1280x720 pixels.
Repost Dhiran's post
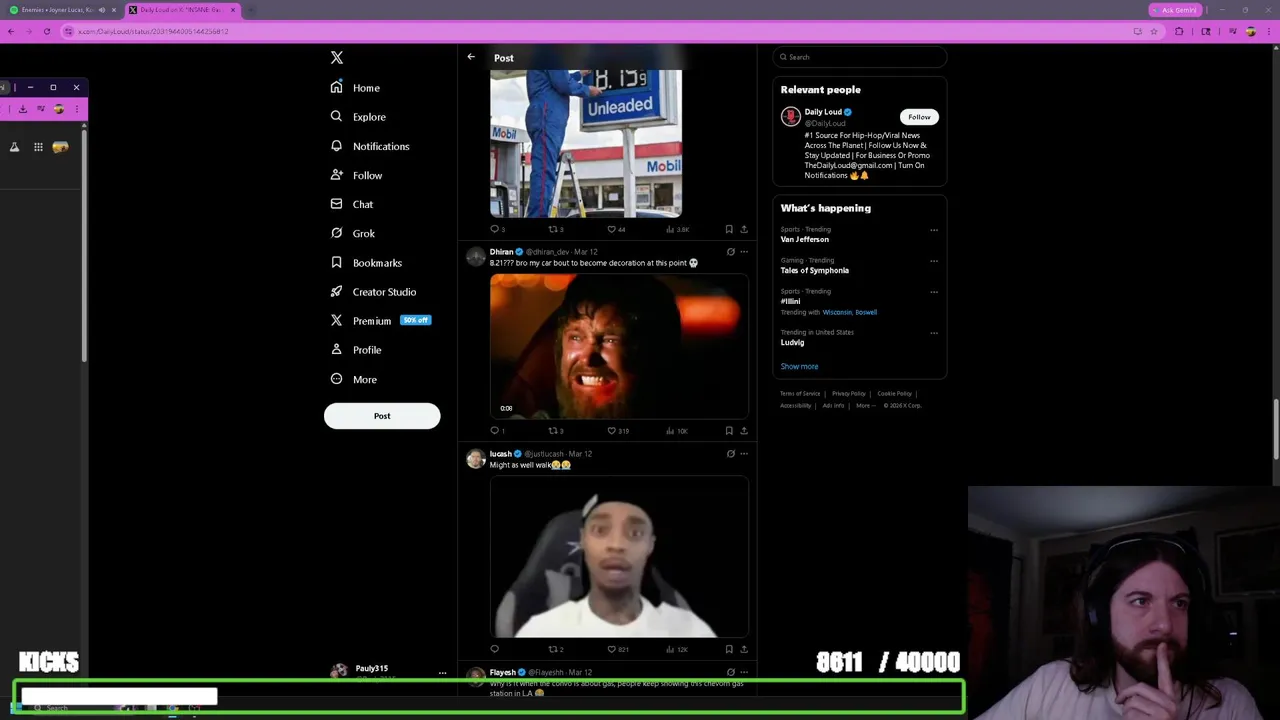pyautogui.click(x=555, y=431)
